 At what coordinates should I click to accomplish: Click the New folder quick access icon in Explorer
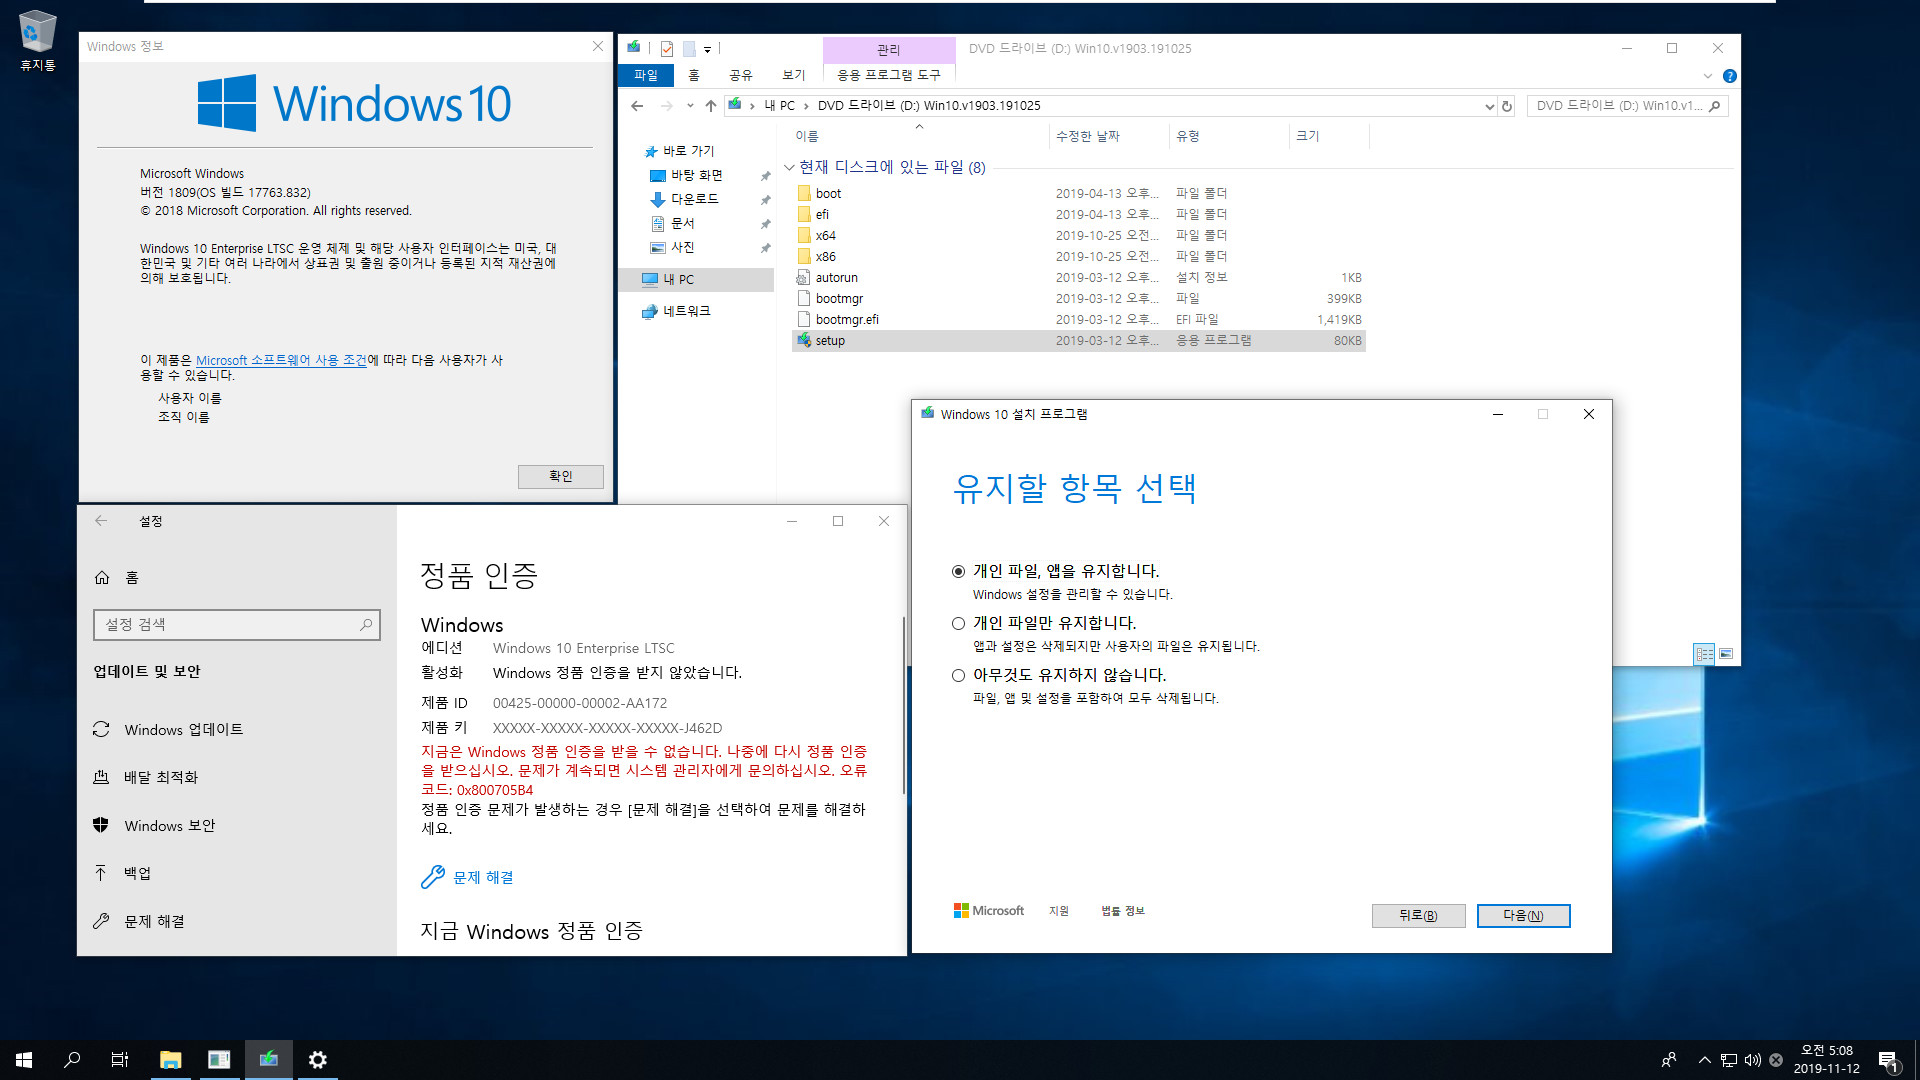click(x=689, y=48)
